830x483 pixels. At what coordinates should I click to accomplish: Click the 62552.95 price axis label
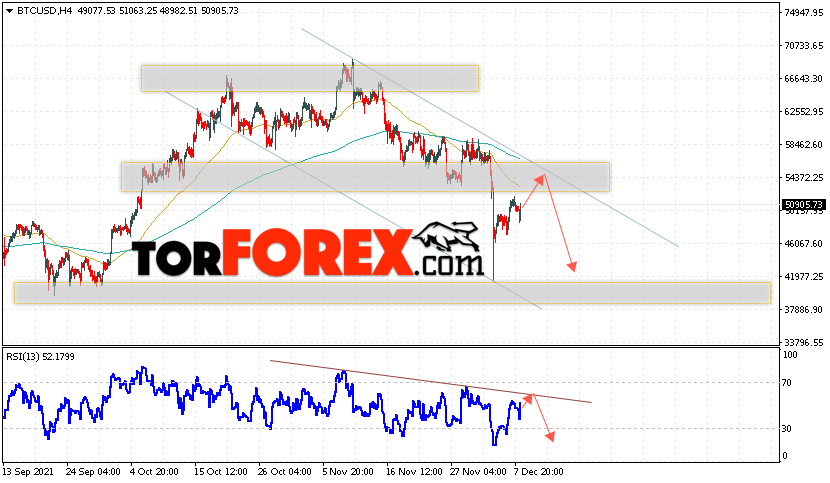[804, 112]
